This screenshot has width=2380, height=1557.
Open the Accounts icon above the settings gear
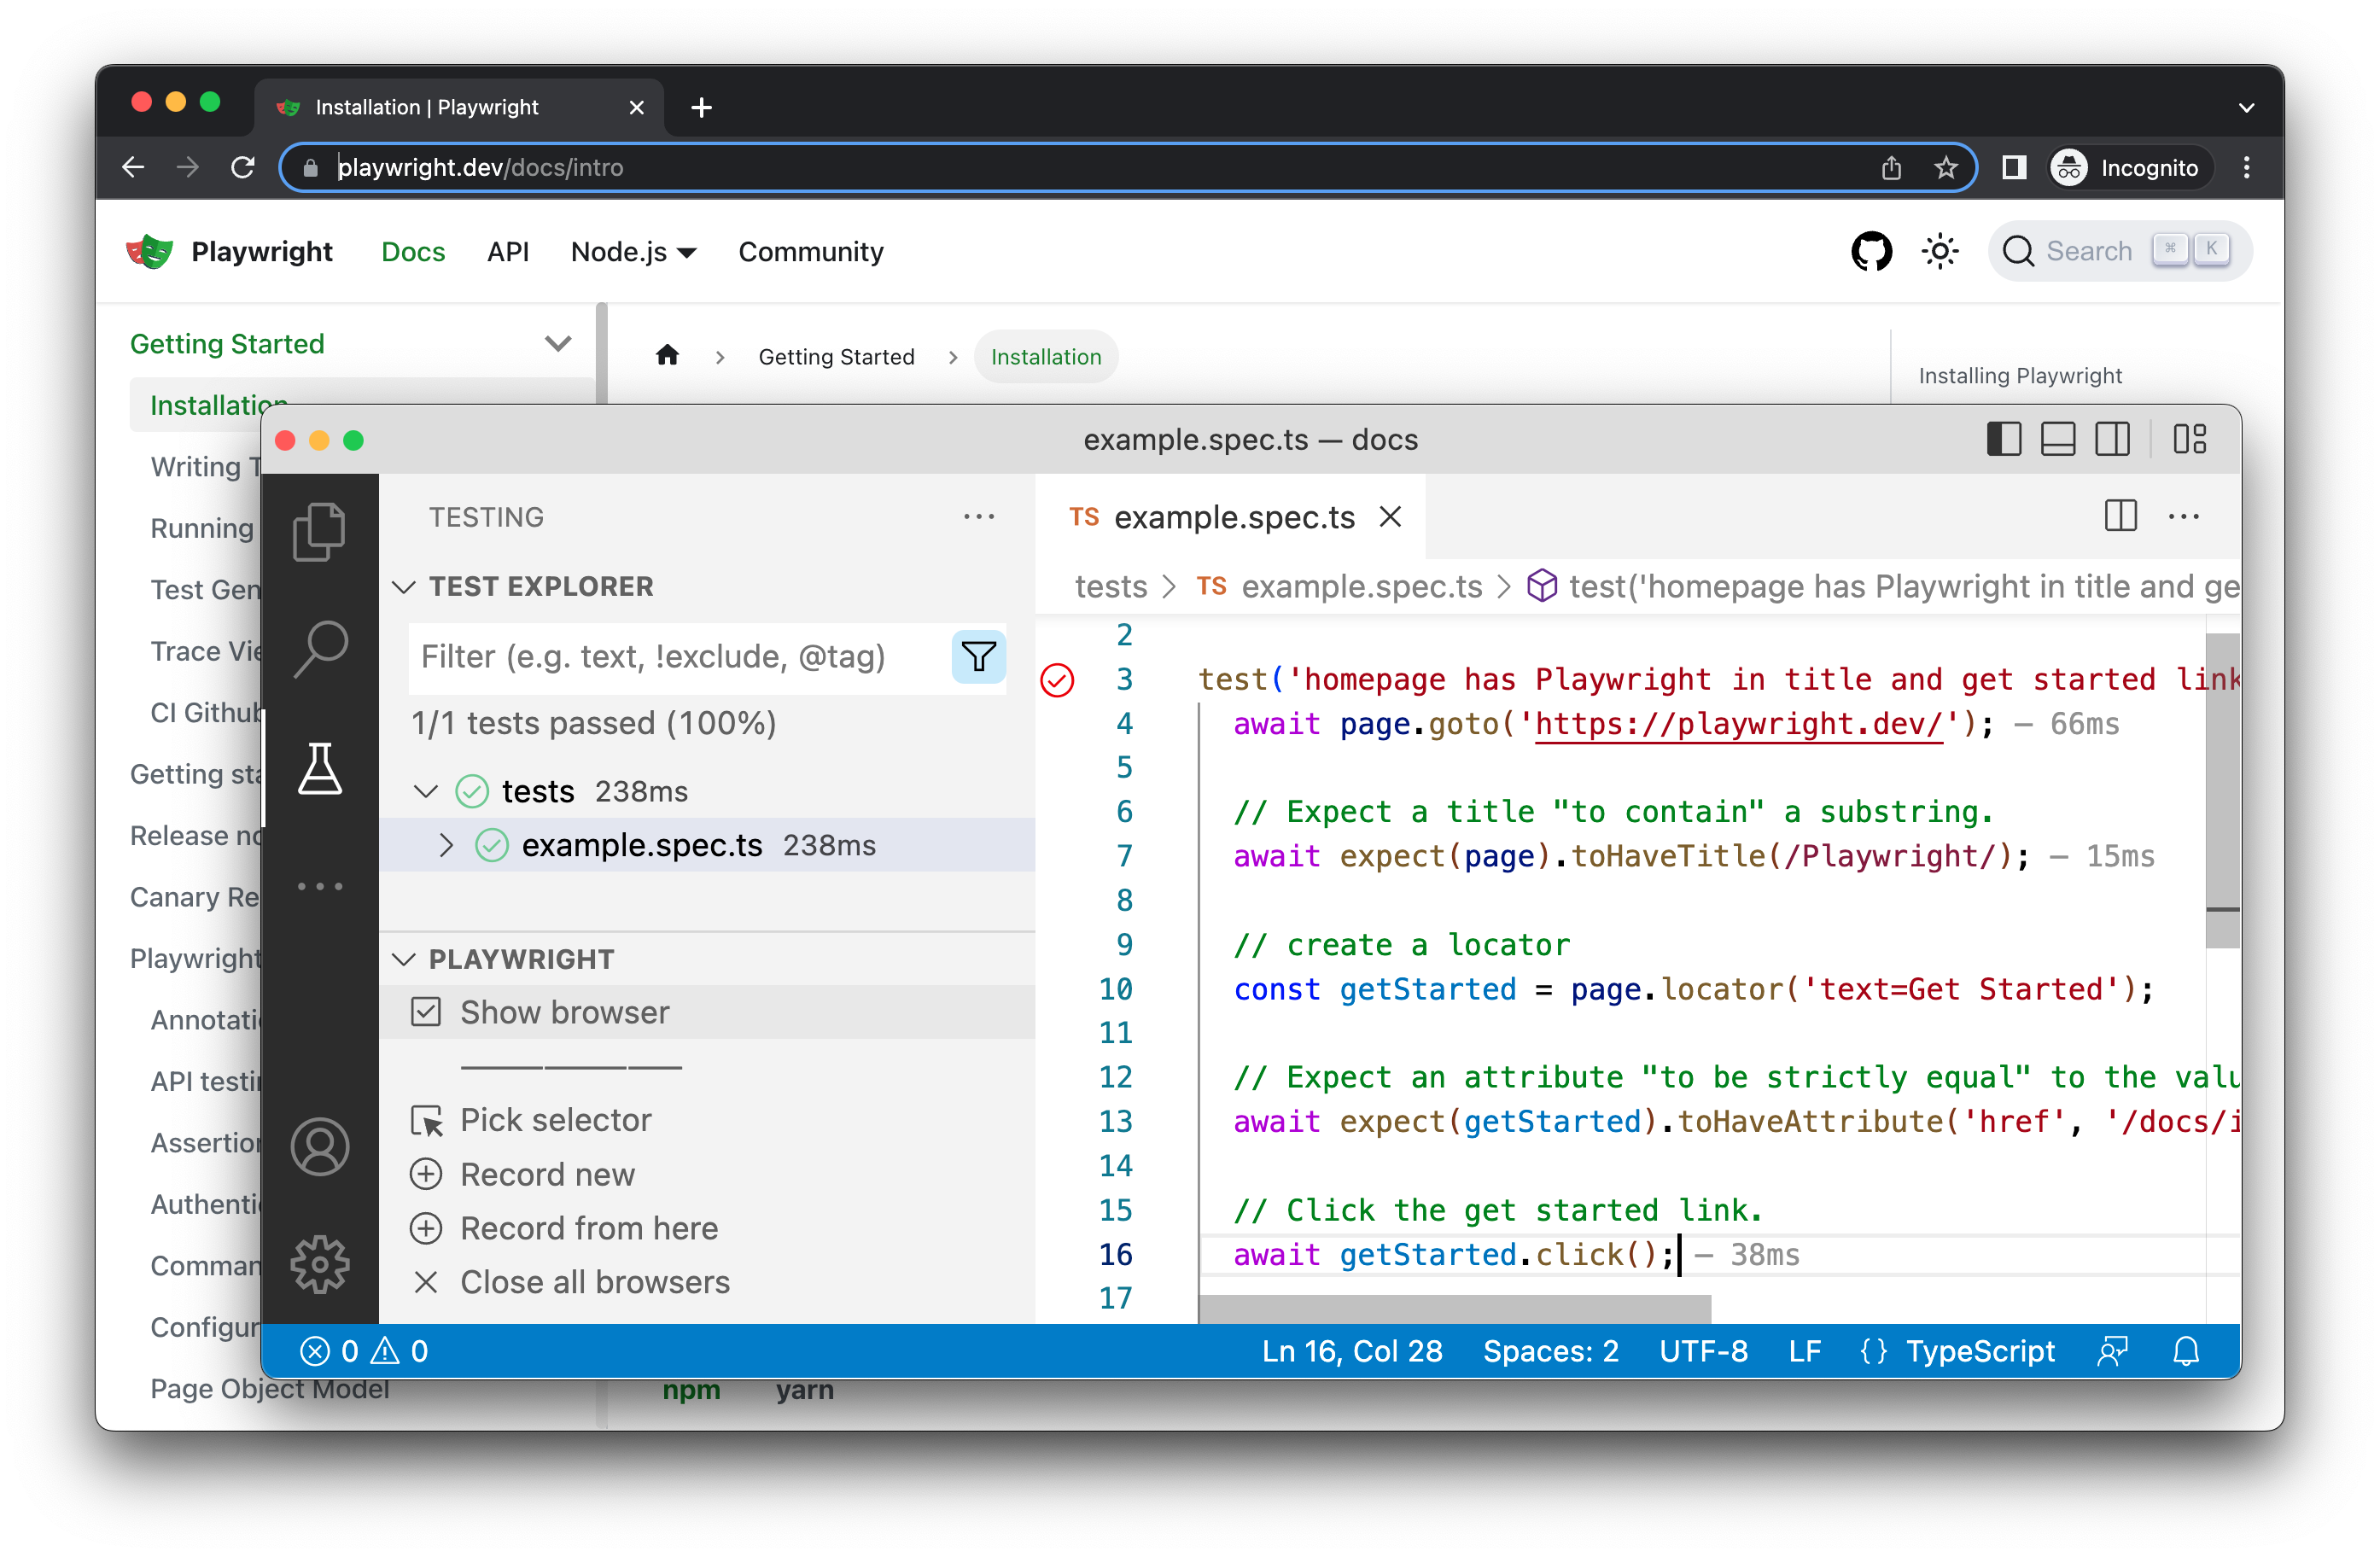(320, 1146)
